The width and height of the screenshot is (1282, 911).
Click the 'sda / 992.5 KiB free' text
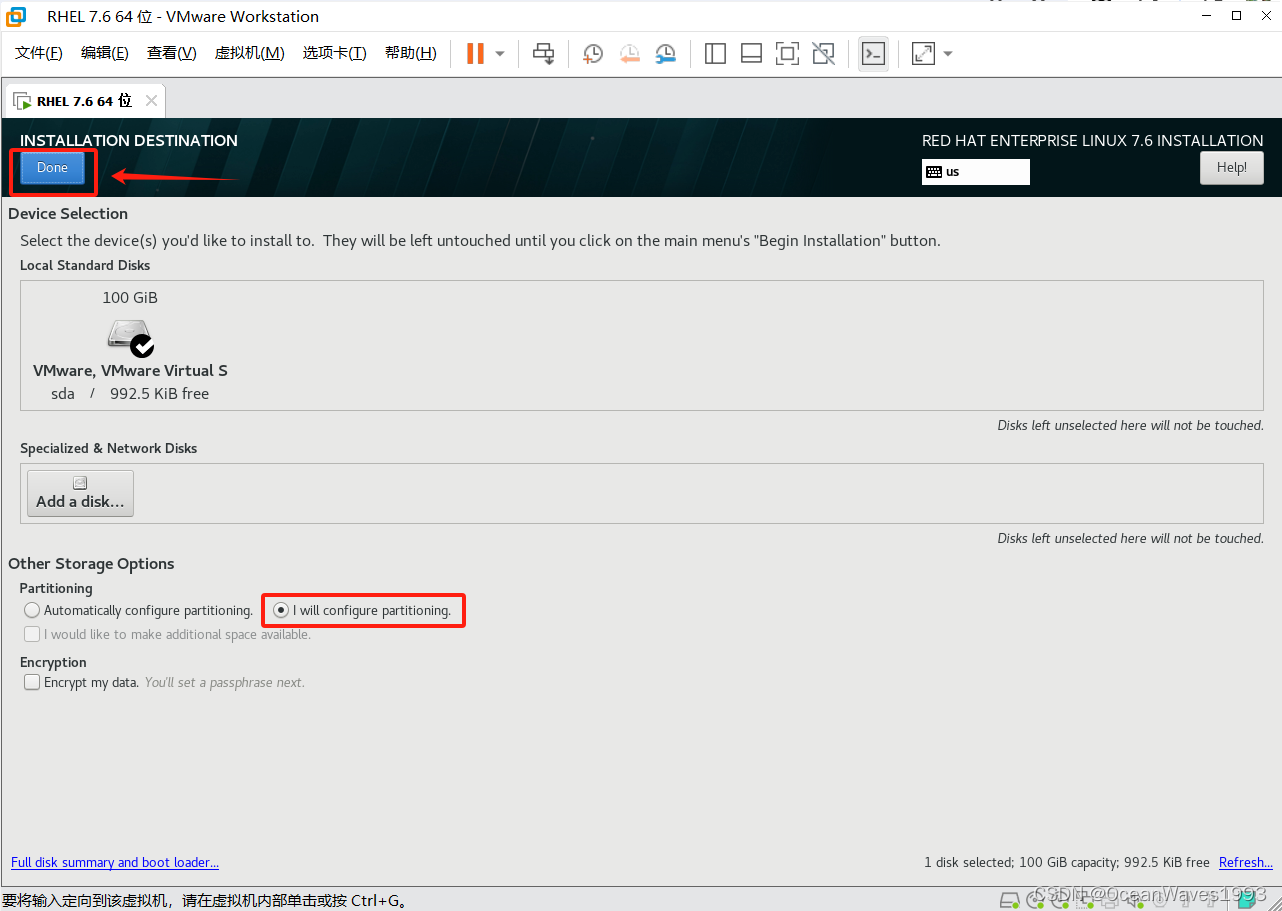[130, 394]
